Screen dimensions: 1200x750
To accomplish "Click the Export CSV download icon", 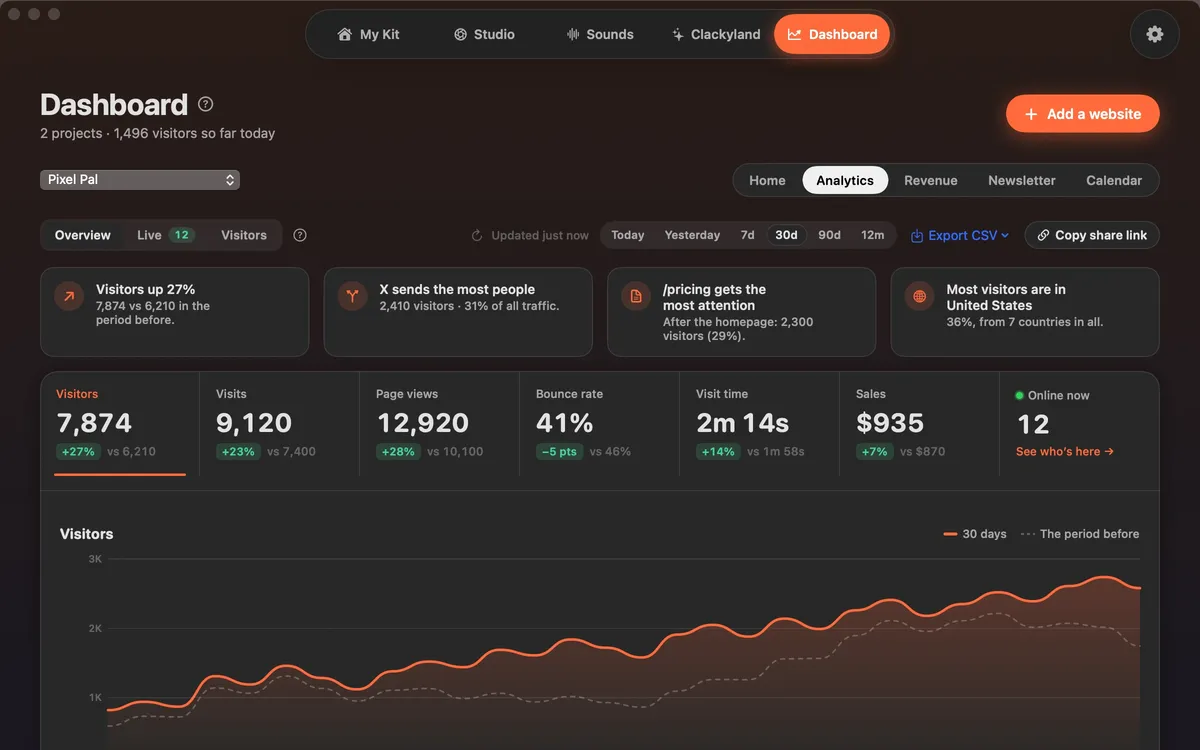I will [917, 235].
